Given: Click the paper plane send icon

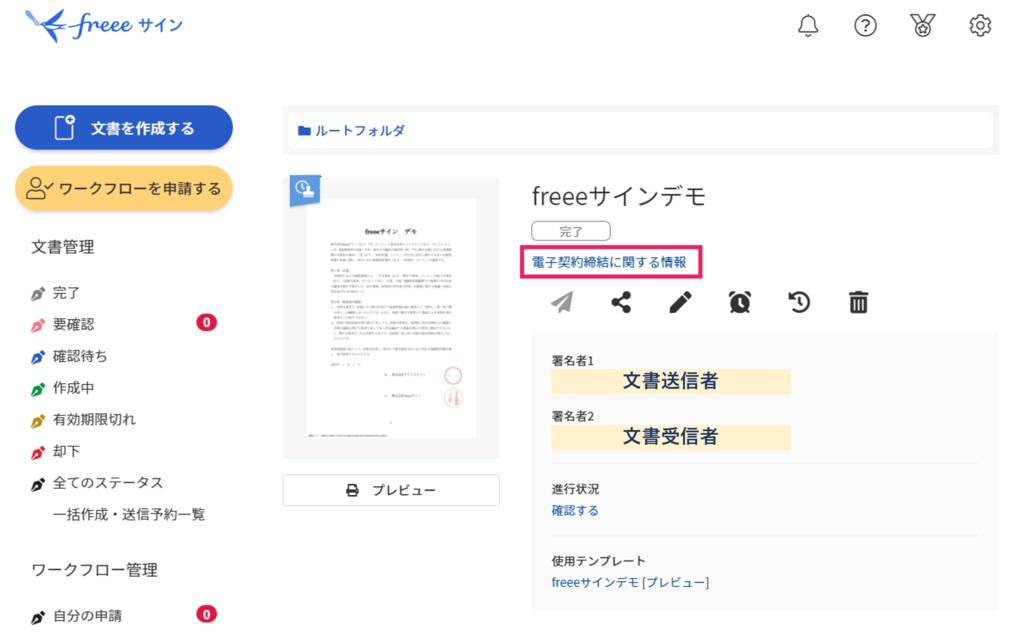Looking at the screenshot, I should click(562, 302).
